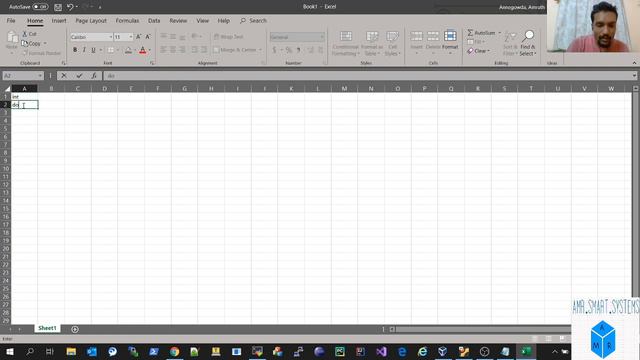Click the horizontal scrollbar track
Image resolution: width=640 pixels, height=360 pixels.
pyautogui.click(x=483, y=329)
